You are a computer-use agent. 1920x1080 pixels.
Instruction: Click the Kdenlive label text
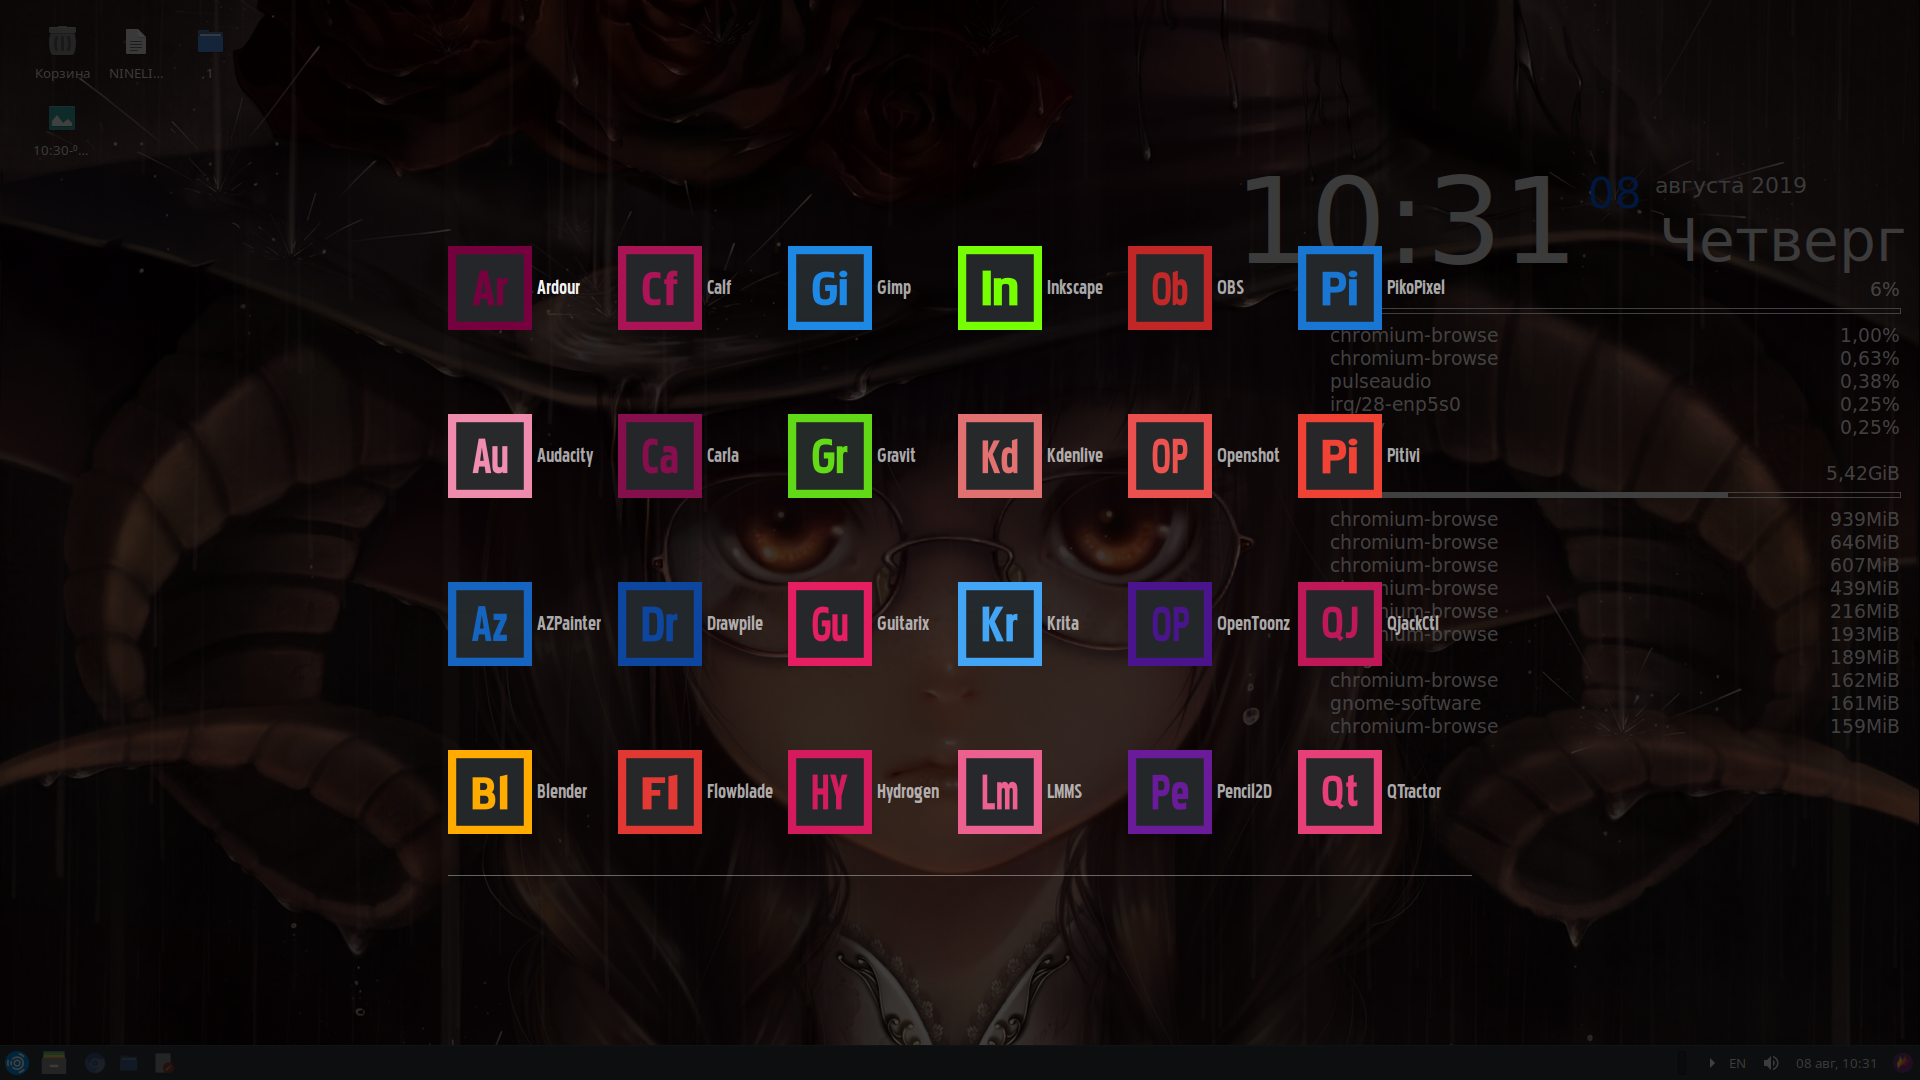pyautogui.click(x=1074, y=456)
